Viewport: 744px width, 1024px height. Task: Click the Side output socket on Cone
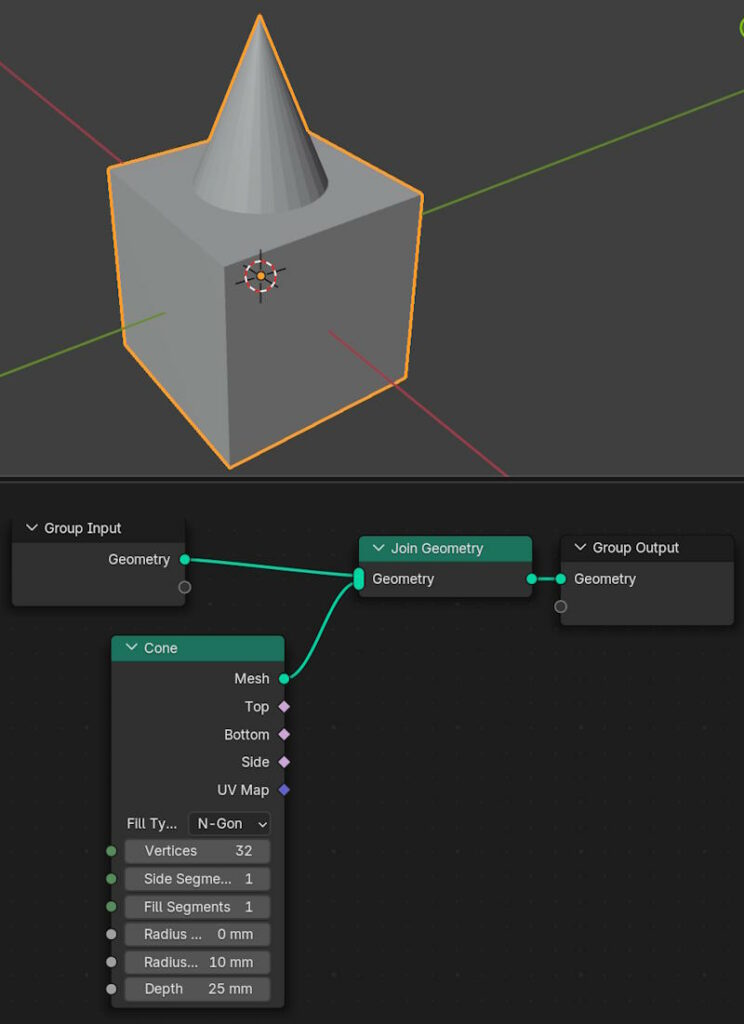pos(284,762)
